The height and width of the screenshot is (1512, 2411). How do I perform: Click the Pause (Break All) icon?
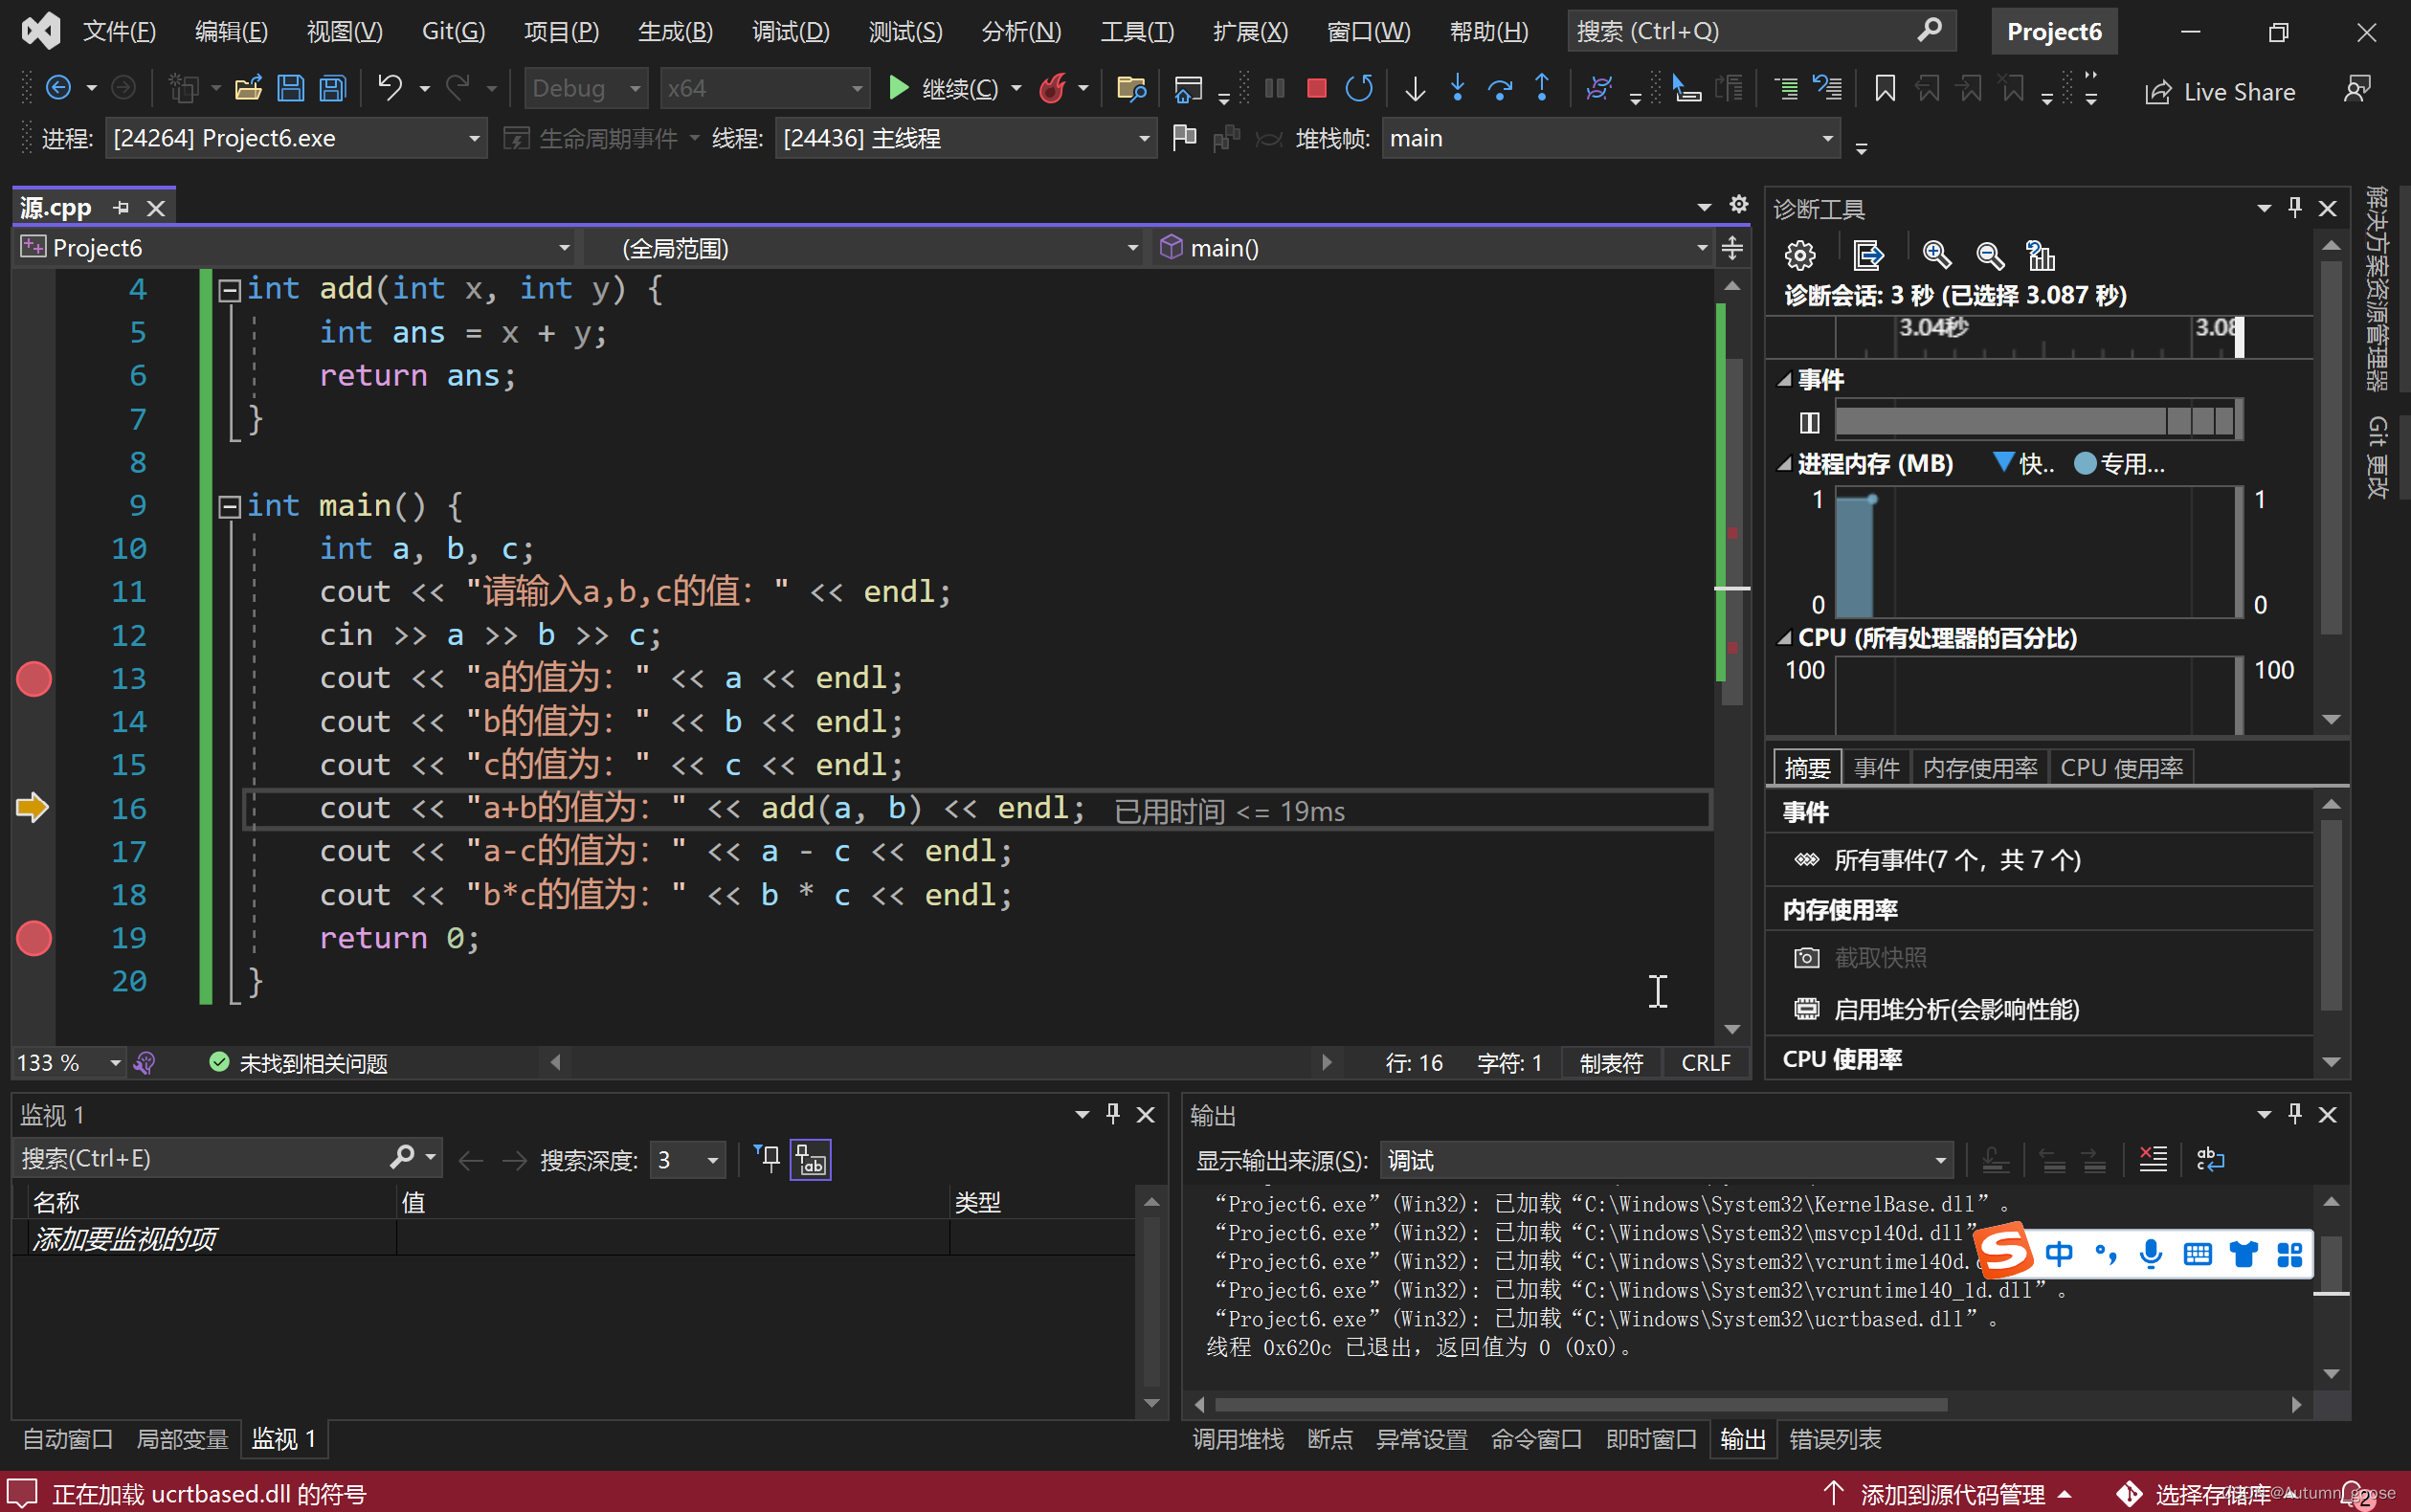1274,89
